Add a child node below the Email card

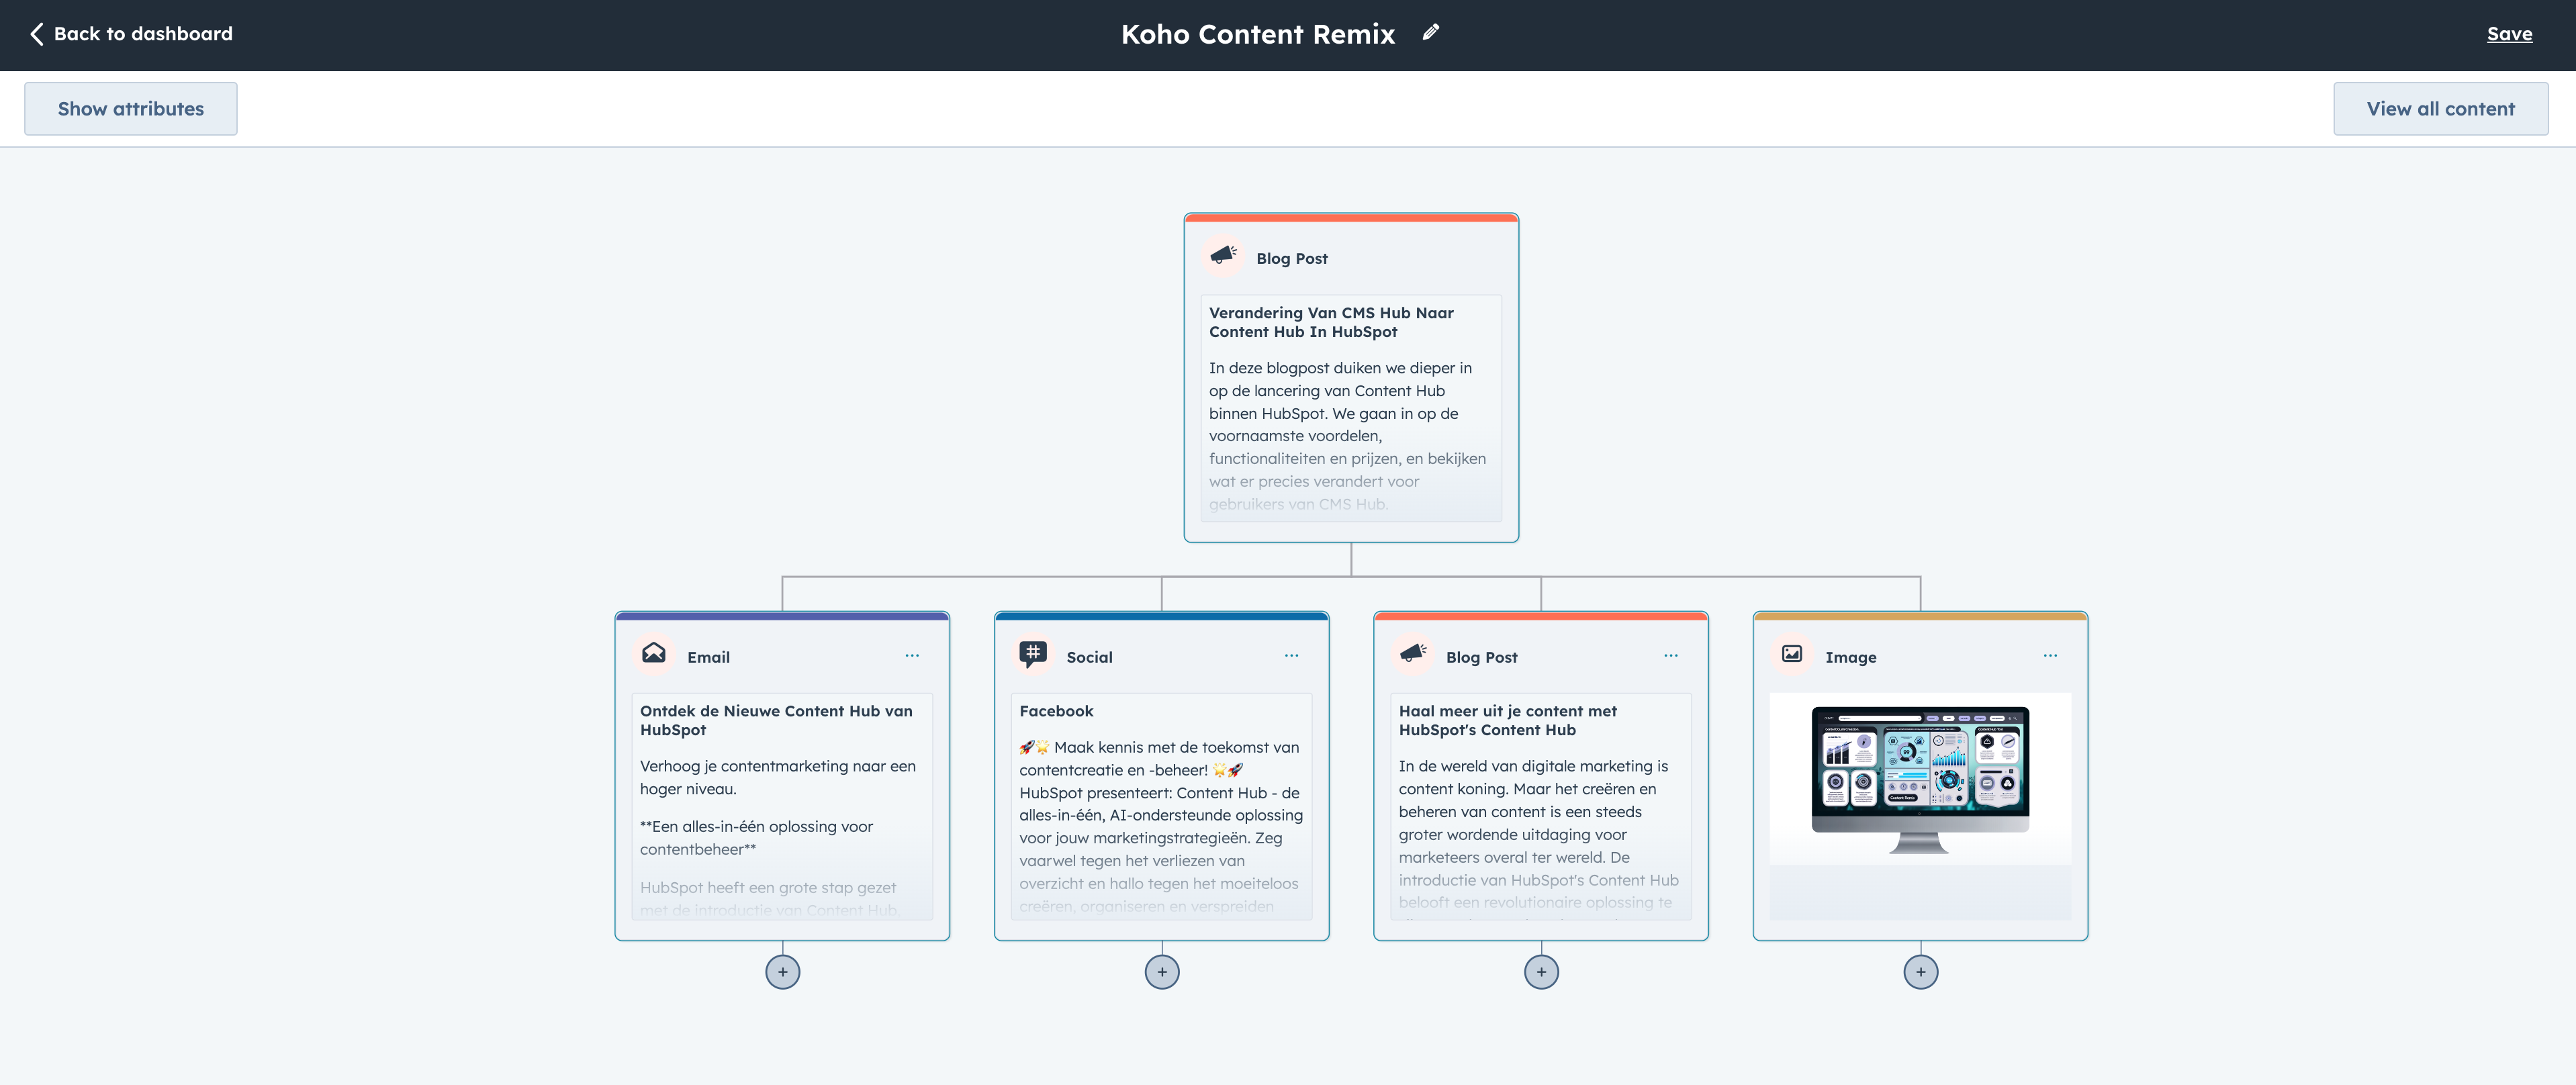(783, 972)
